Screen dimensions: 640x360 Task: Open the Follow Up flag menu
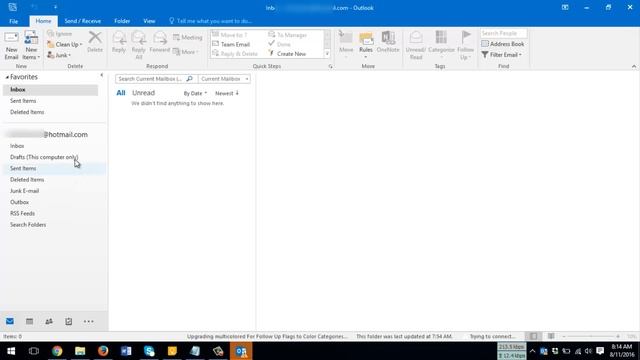pyautogui.click(x=465, y=45)
